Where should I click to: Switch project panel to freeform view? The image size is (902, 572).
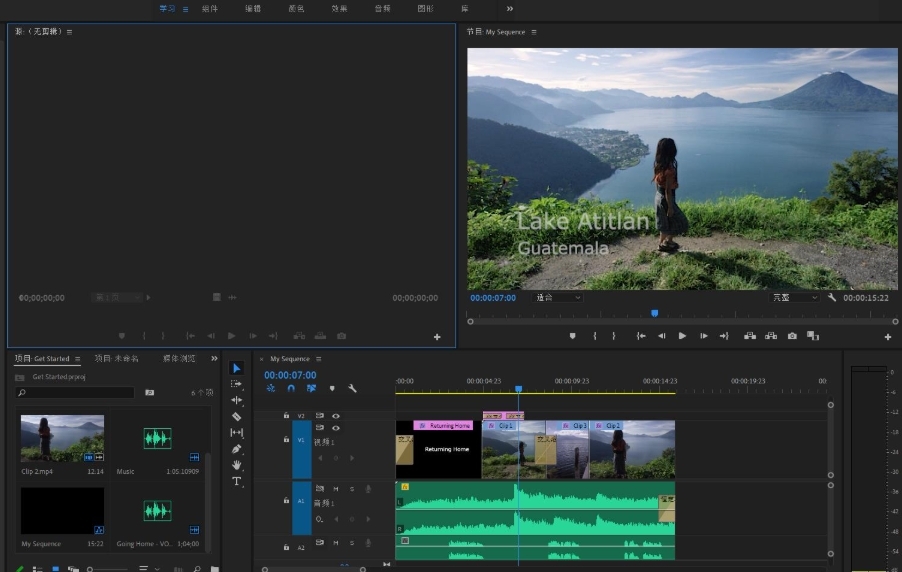point(73,569)
